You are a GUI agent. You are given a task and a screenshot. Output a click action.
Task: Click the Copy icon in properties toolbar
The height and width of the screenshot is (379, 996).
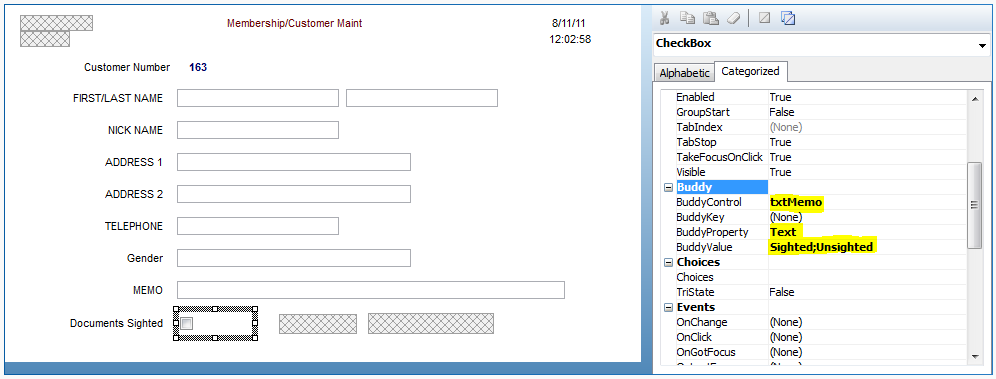(687, 18)
